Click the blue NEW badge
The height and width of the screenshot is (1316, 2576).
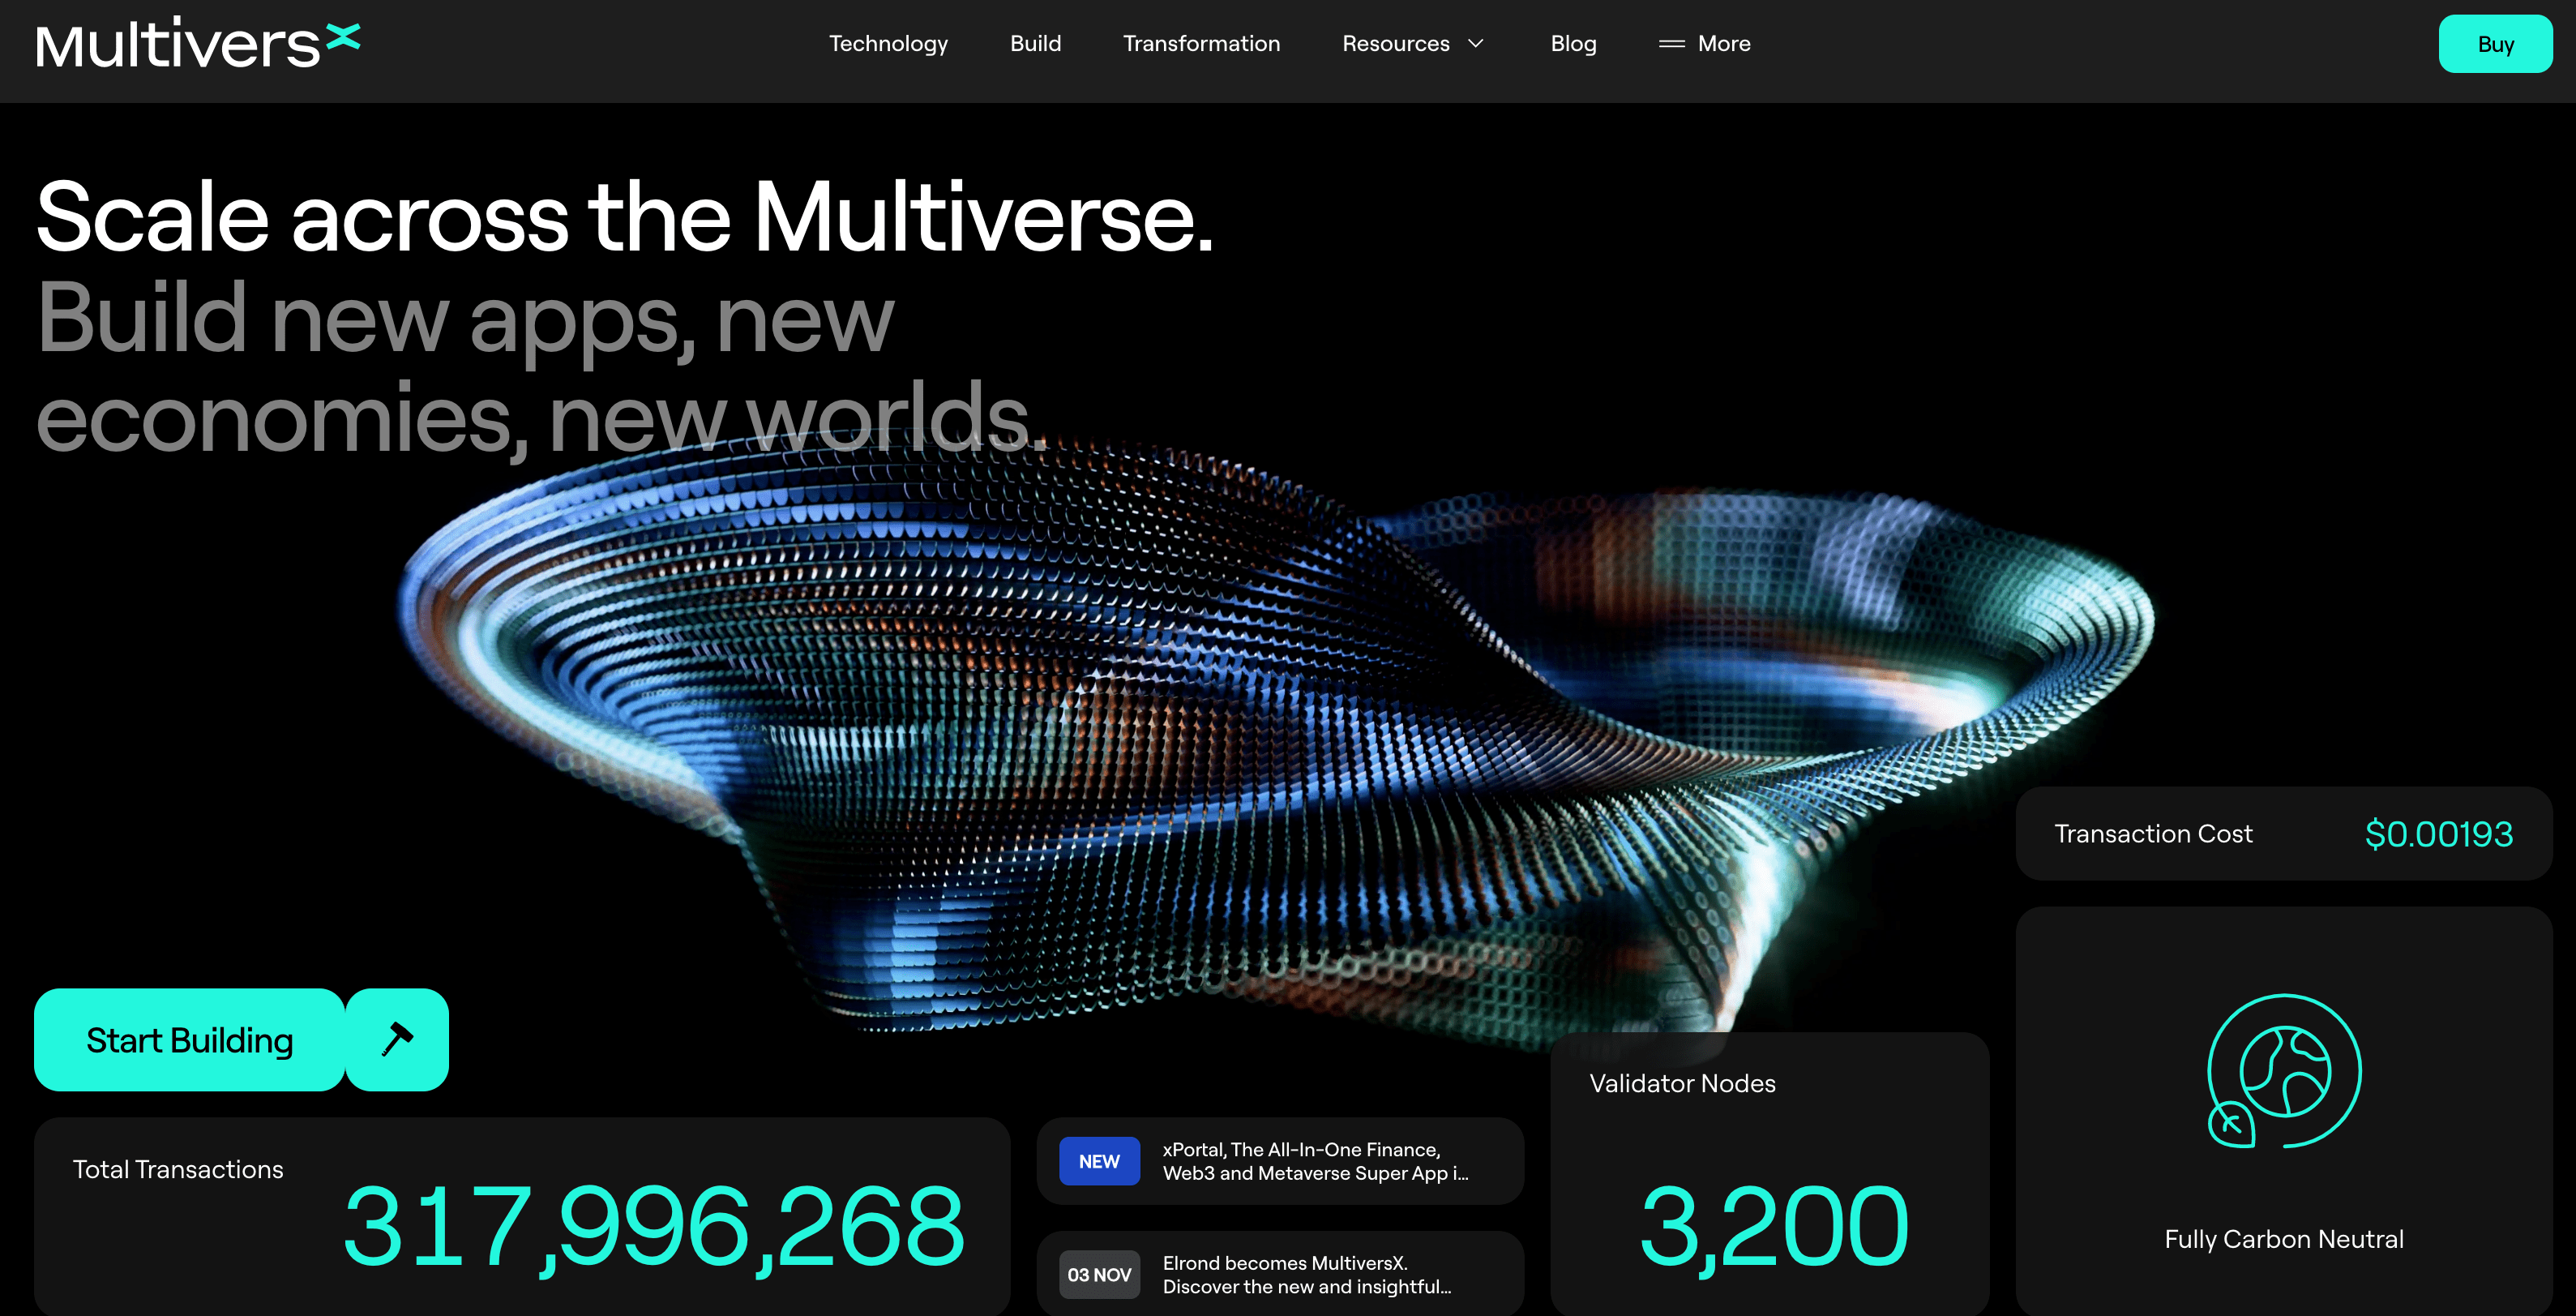click(1099, 1161)
